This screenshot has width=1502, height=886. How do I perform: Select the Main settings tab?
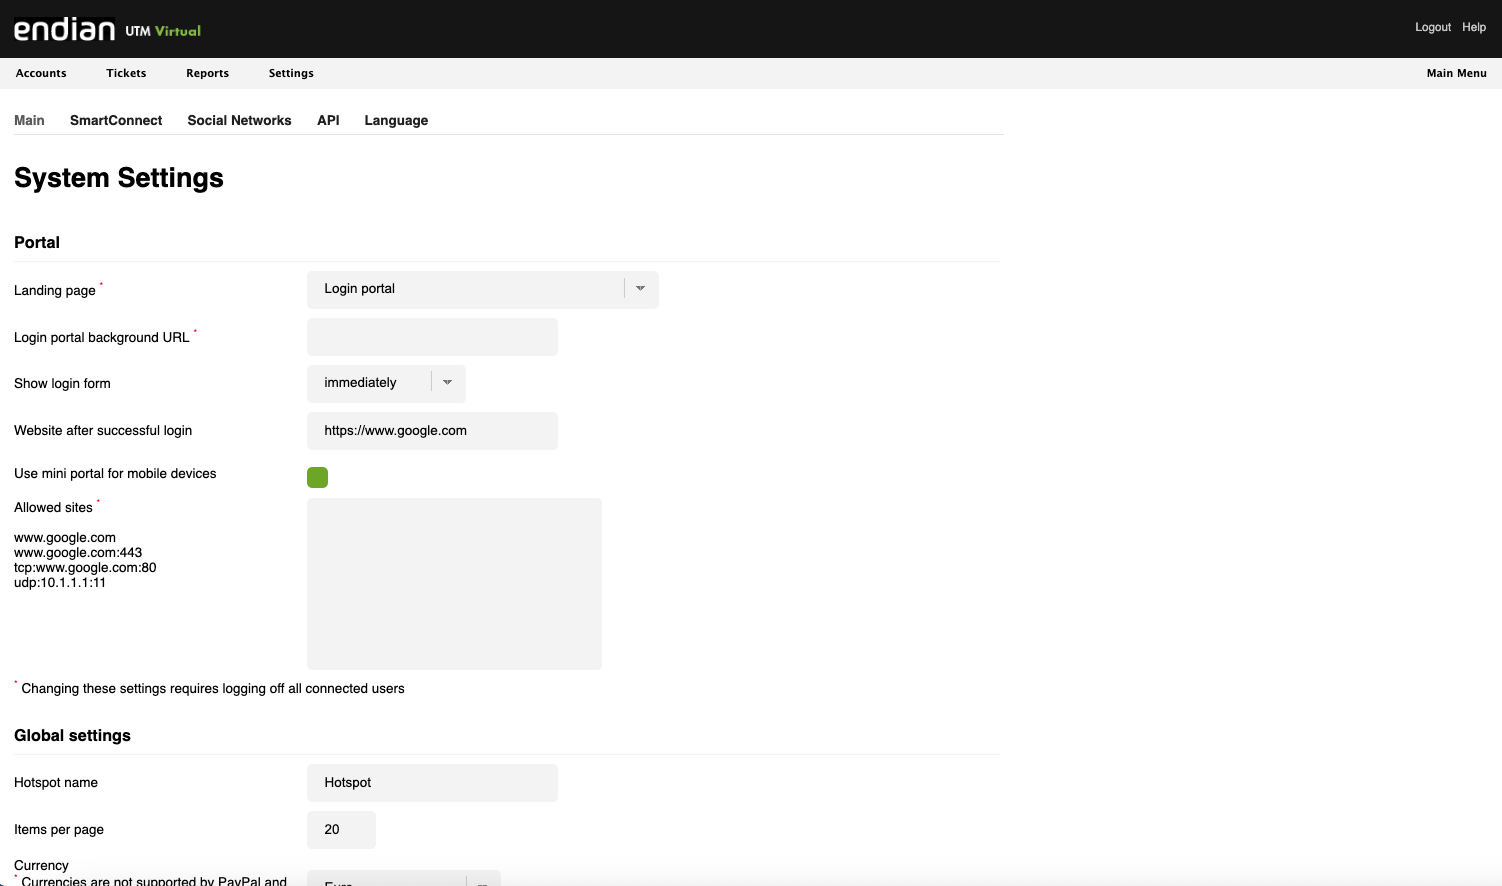29,120
